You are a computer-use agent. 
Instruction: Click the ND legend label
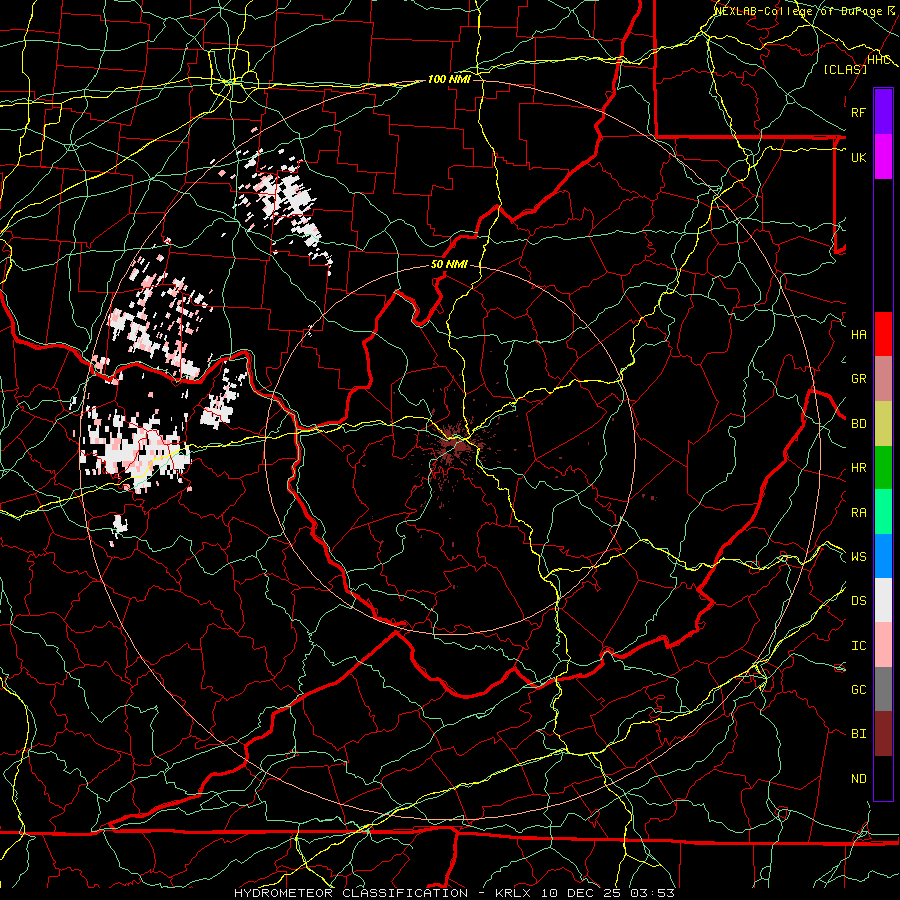(858, 779)
